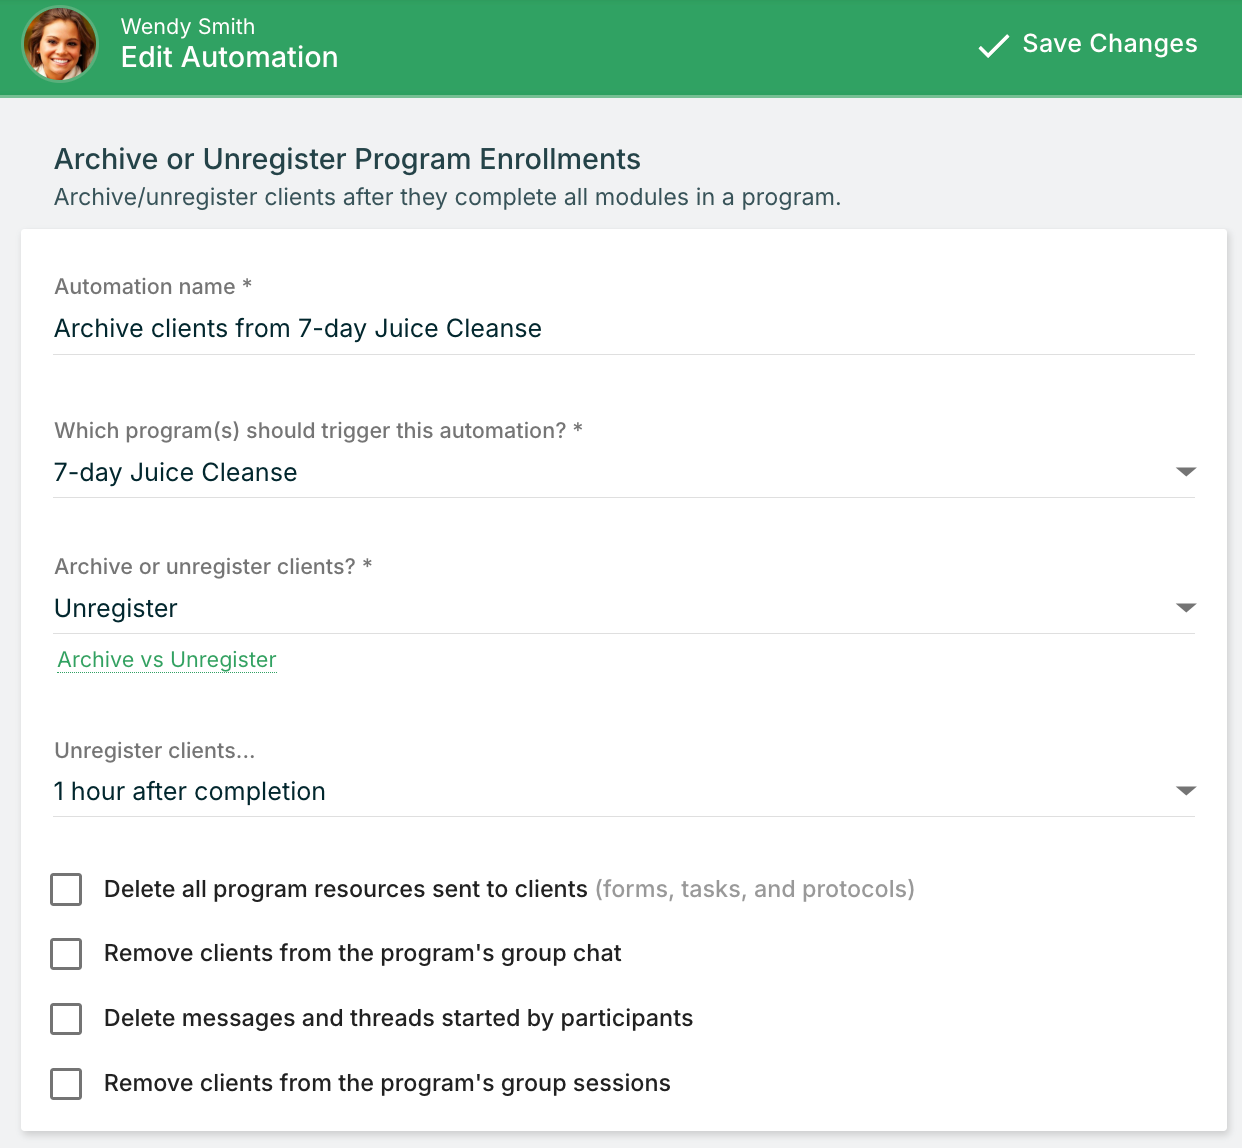Enable Delete all program resources checkbox
Screen dimensions: 1242x1148
click(x=66, y=889)
